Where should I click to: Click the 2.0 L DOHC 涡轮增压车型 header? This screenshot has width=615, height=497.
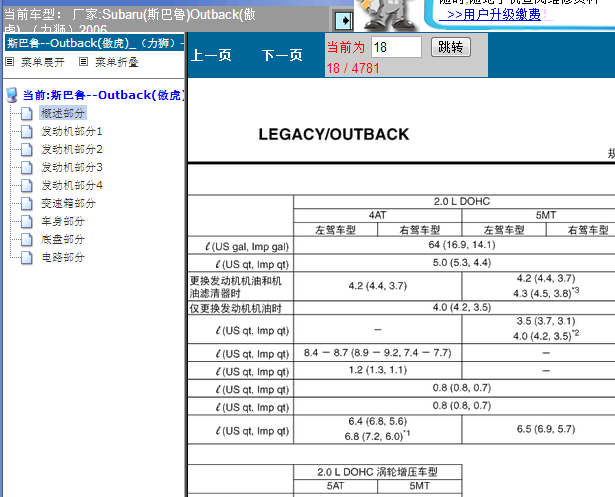377,472
